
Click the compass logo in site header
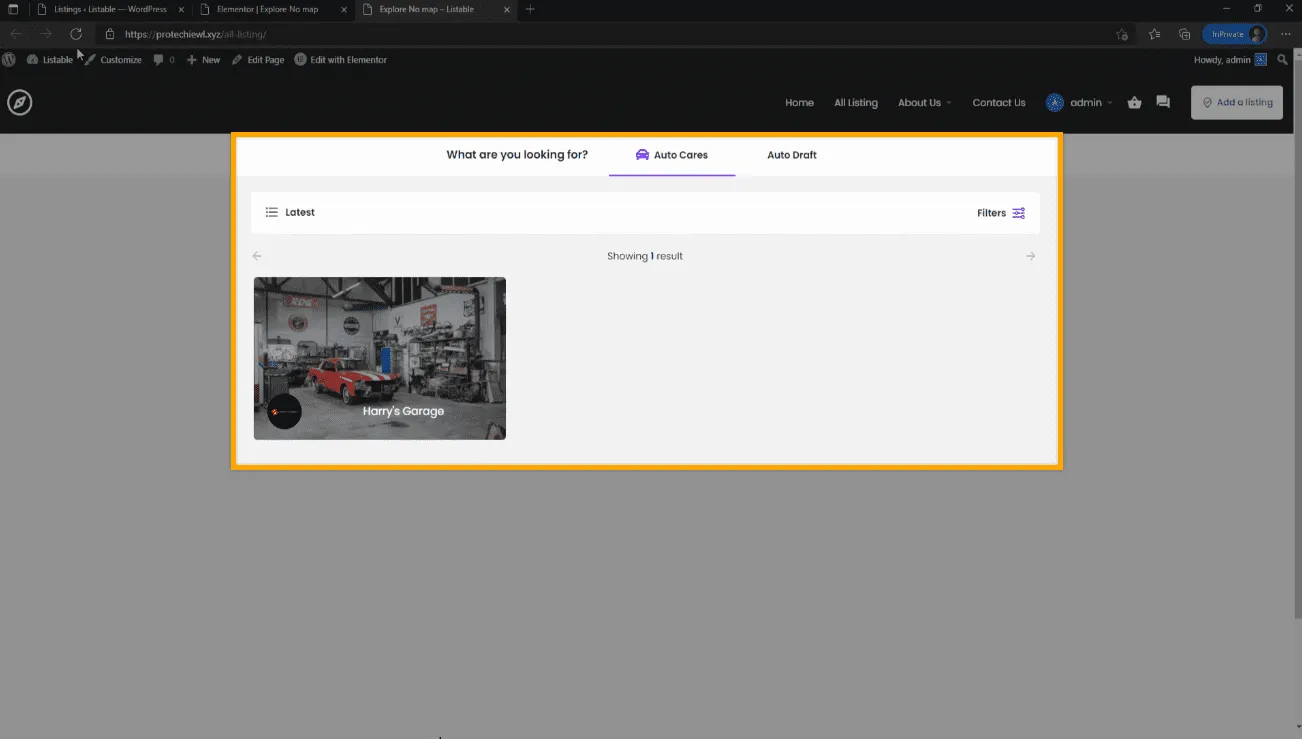[20, 103]
